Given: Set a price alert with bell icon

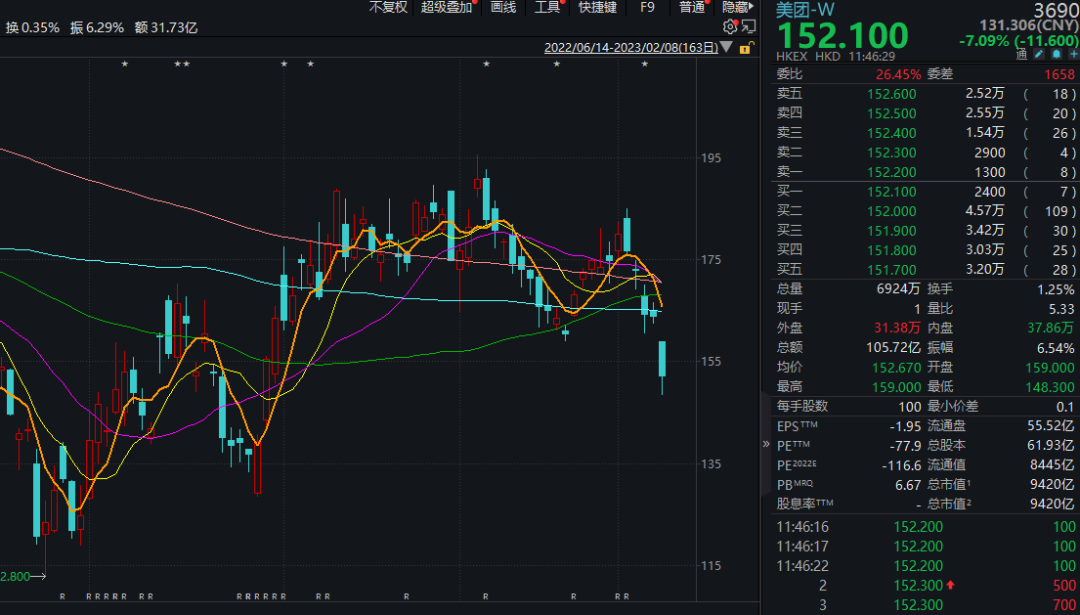Looking at the screenshot, I should pyautogui.click(x=1055, y=55).
